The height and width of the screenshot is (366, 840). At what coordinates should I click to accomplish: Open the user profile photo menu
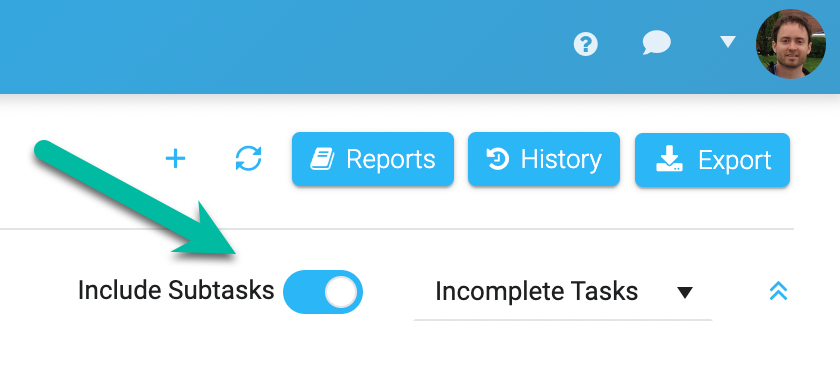(791, 44)
